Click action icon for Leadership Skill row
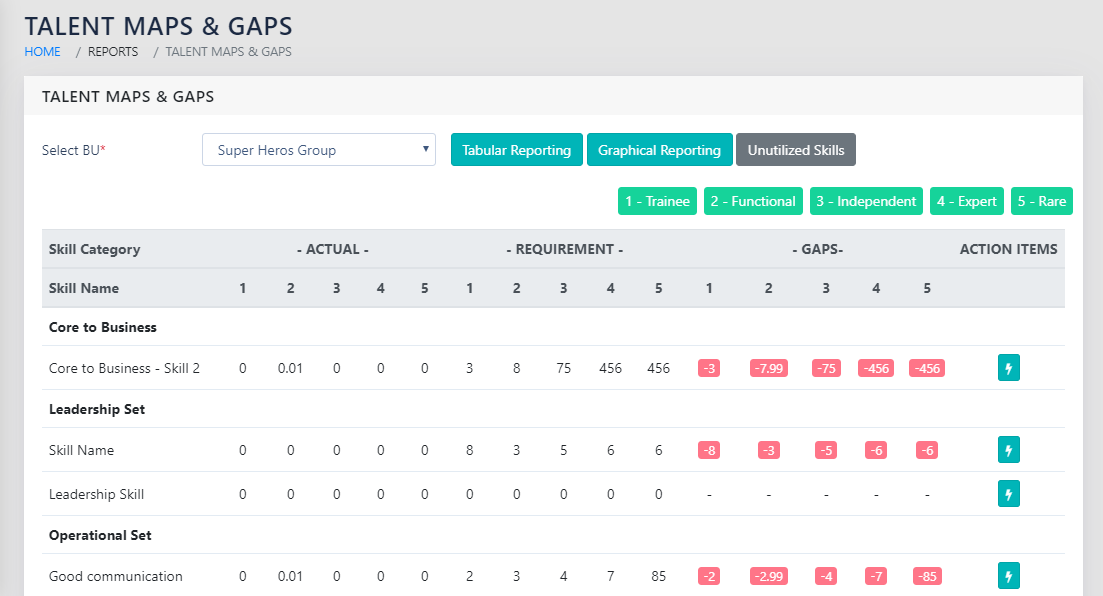The height and width of the screenshot is (596, 1103). tap(1008, 494)
